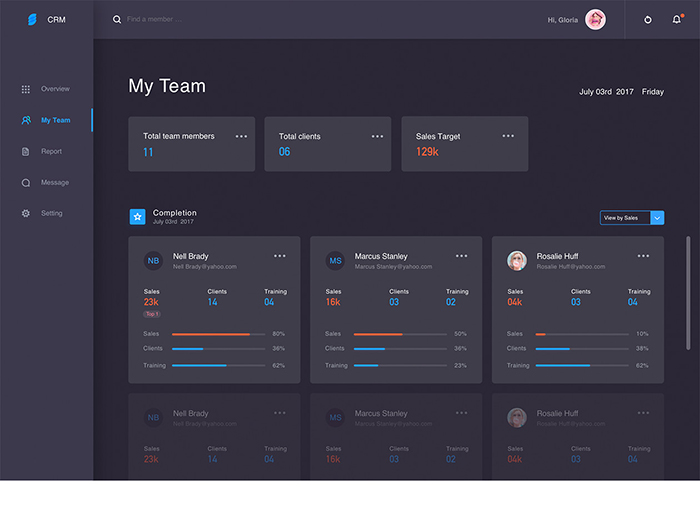Focus the Find a member search field
Image resolution: width=700 pixels, height=513 pixels.
coord(154,19)
